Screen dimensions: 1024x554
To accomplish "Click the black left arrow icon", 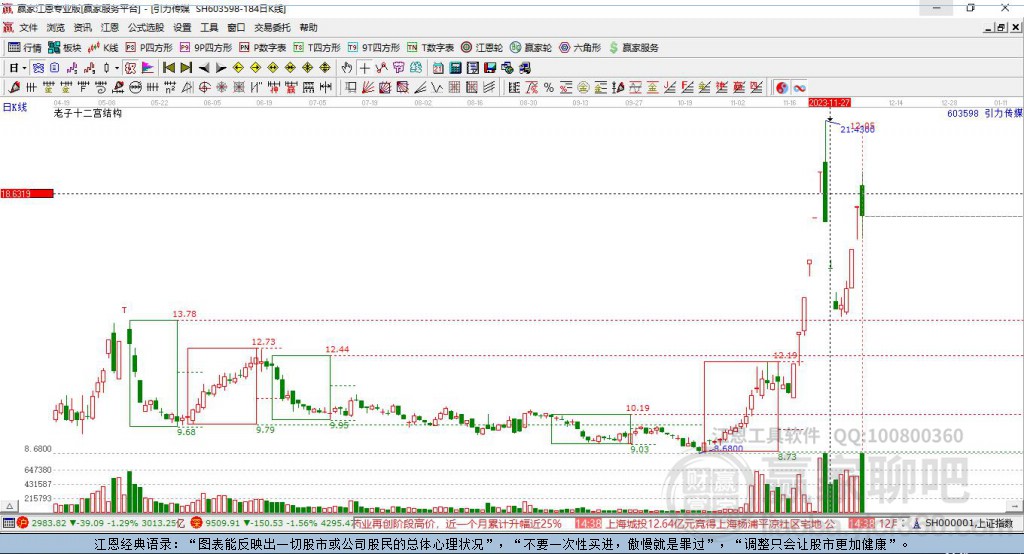I will pos(204,67).
